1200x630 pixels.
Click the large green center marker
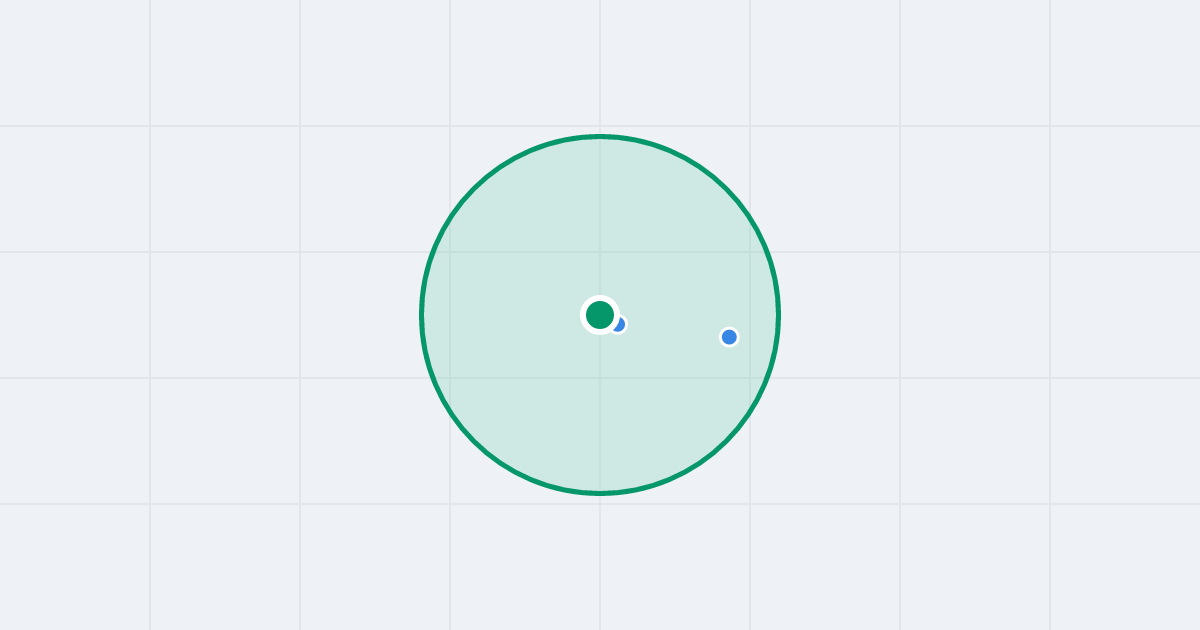coord(600,315)
